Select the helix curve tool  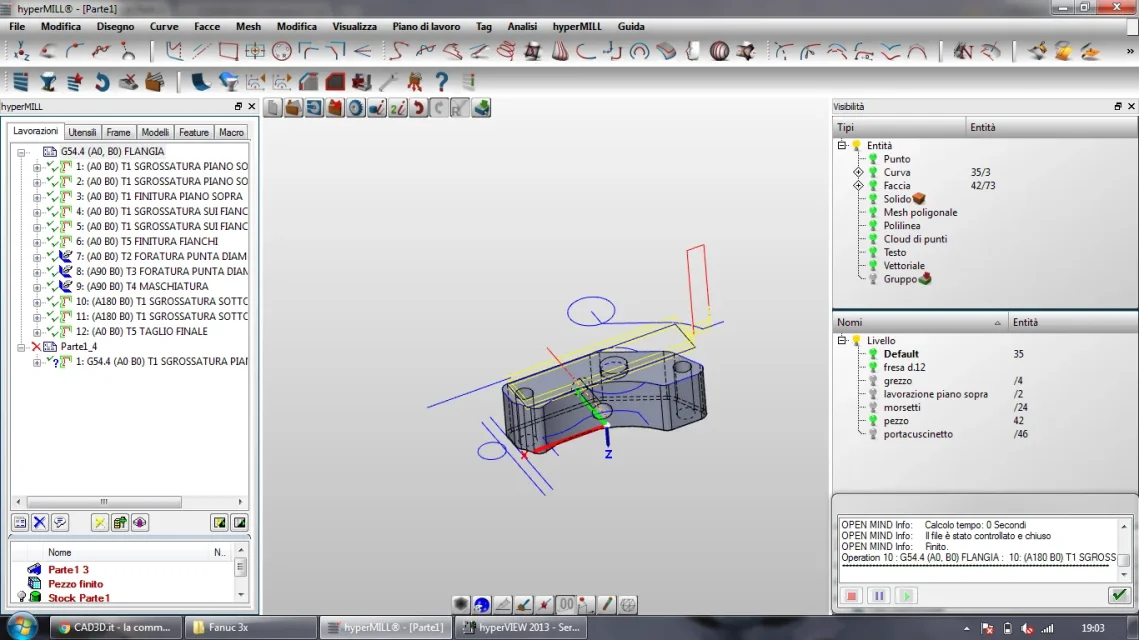[506, 52]
